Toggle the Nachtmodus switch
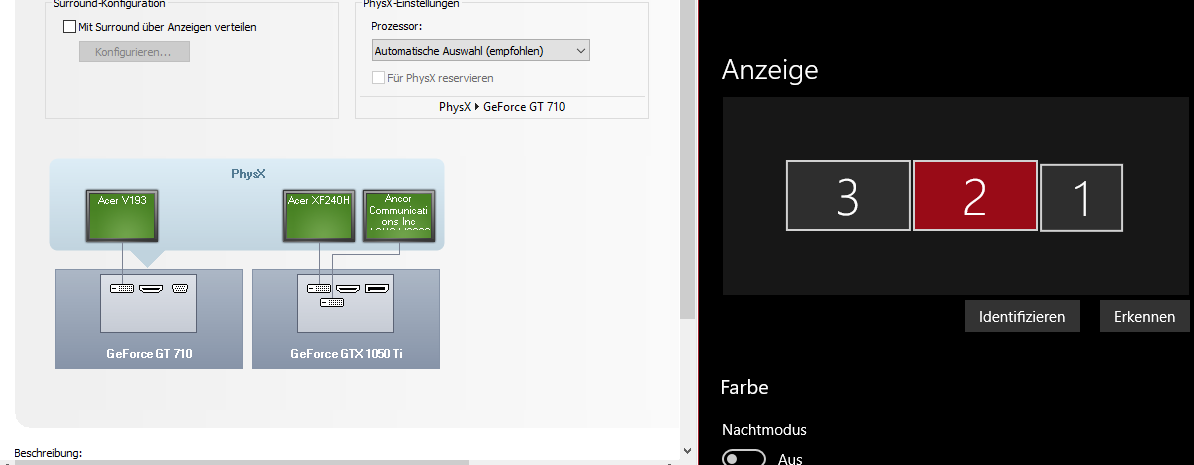The width and height of the screenshot is (1194, 465). [743, 458]
